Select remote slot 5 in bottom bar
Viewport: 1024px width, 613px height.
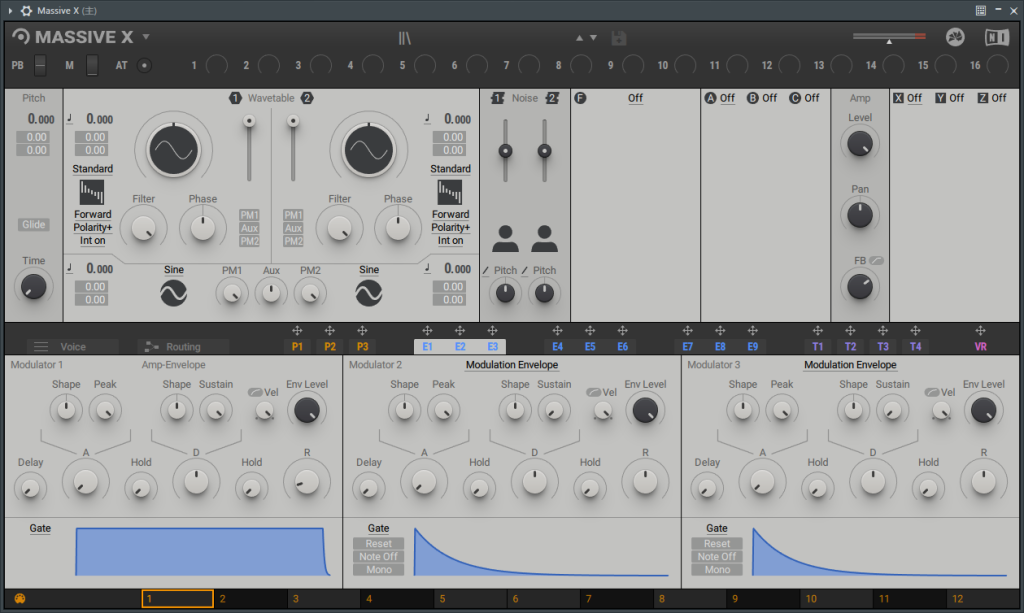tap(470, 599)
